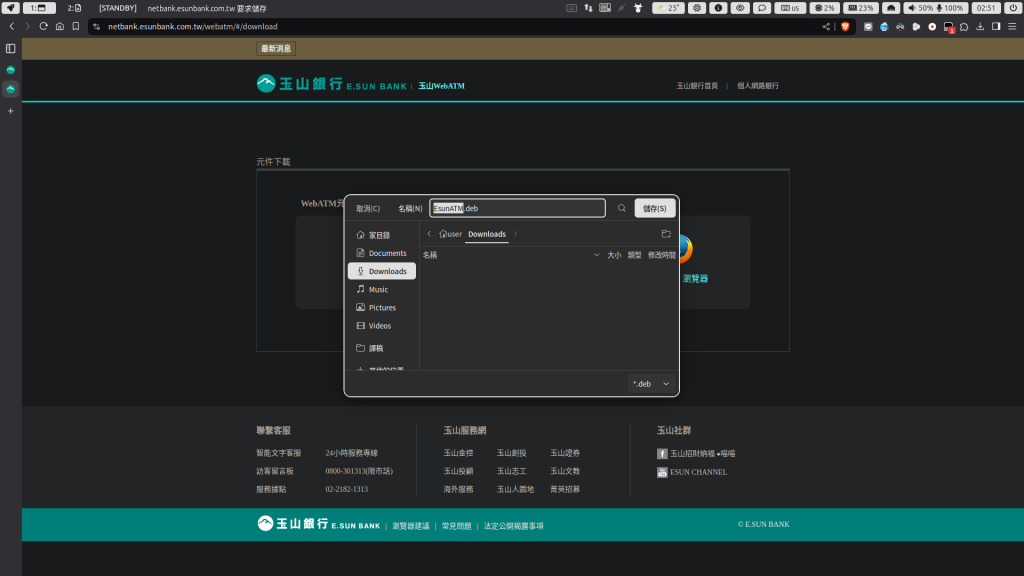Open 常見問題 in bottom bar
The image size is (1024, 576).
tap(456, 526)
